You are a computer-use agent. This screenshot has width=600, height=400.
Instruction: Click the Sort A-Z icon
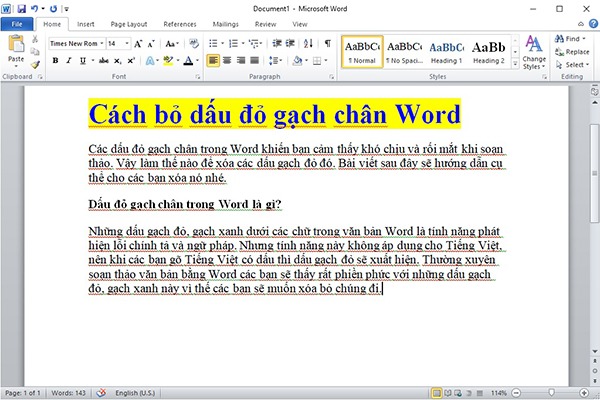308,44
